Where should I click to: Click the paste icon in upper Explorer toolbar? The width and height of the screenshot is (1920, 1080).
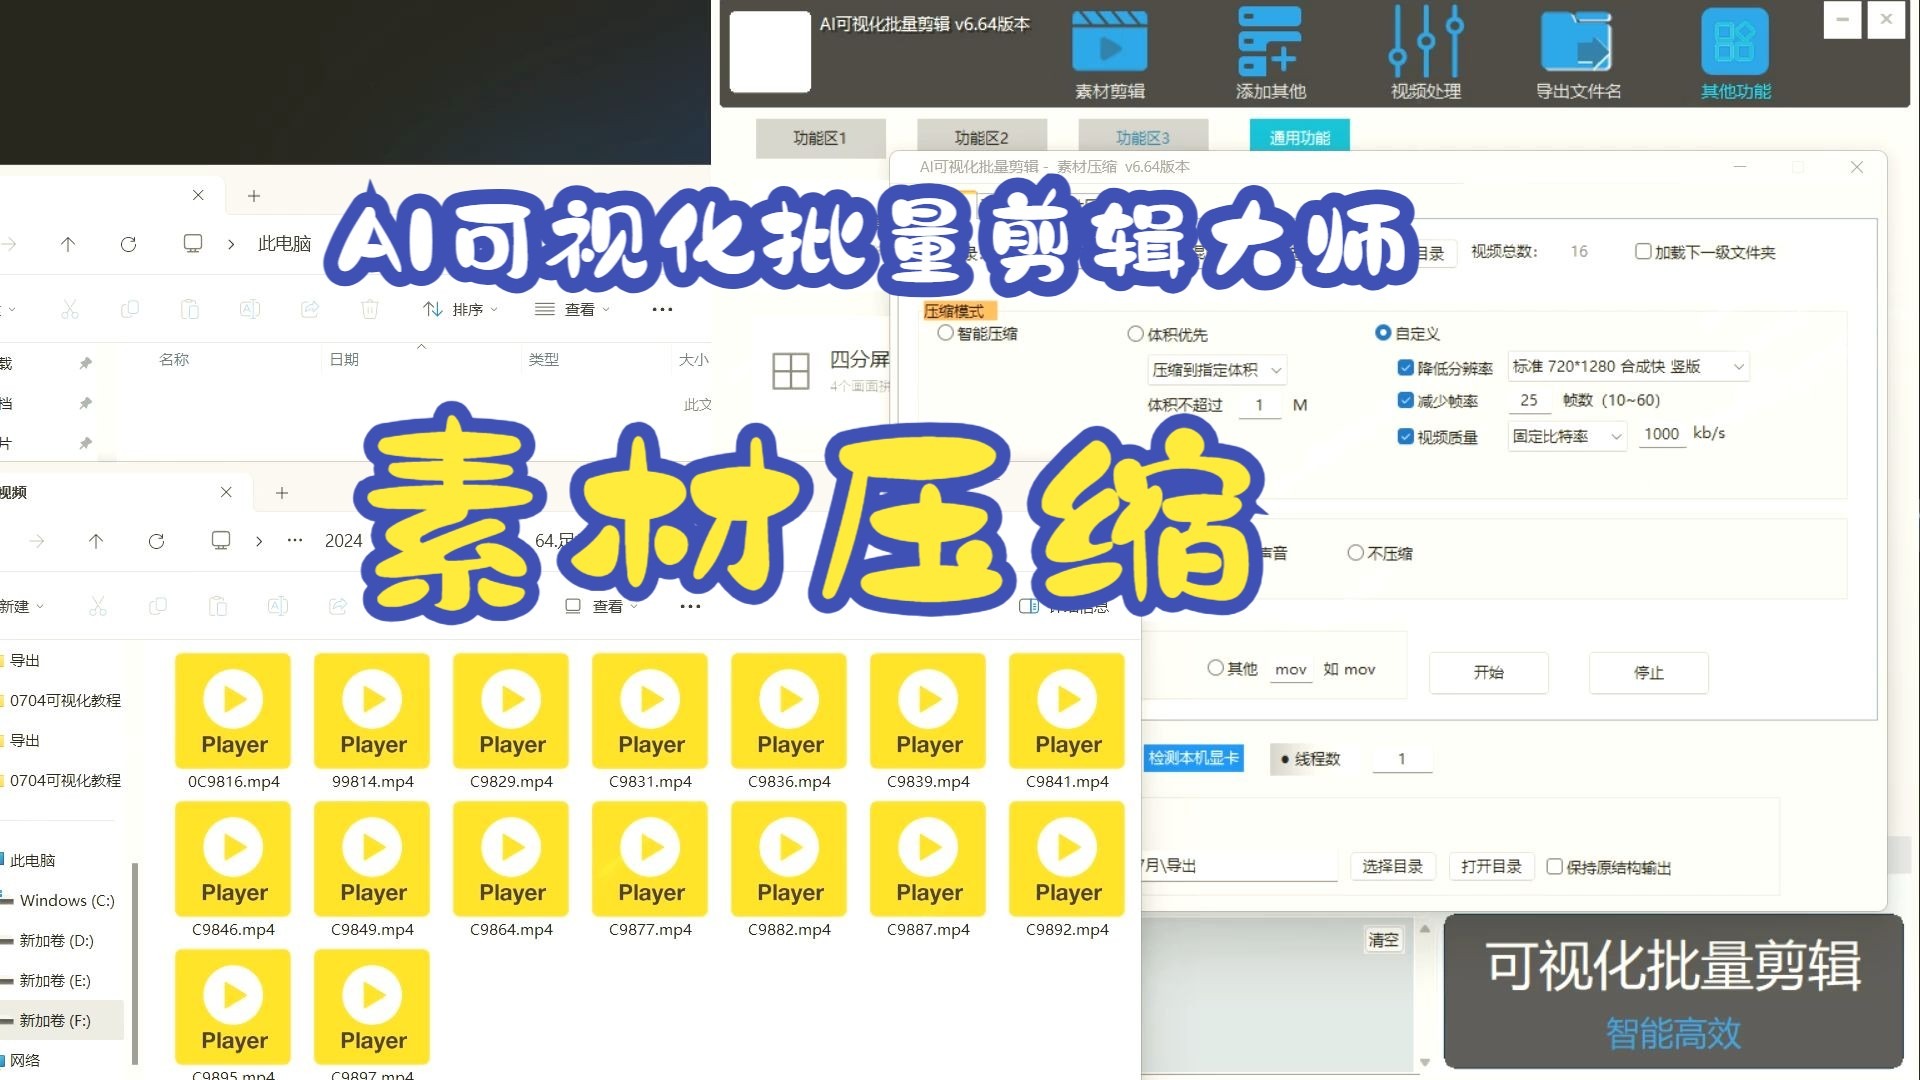click(x=190, y=309)
